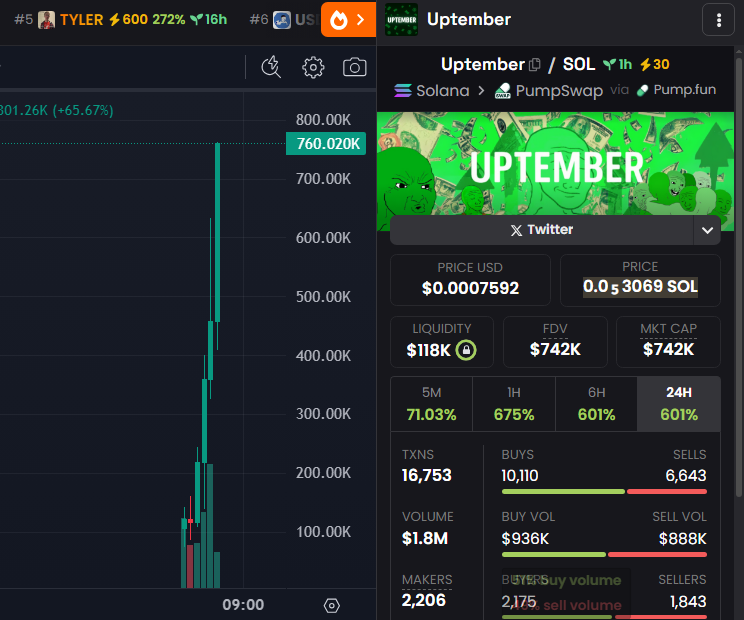Open chart settings gear icon

point(313,67)
